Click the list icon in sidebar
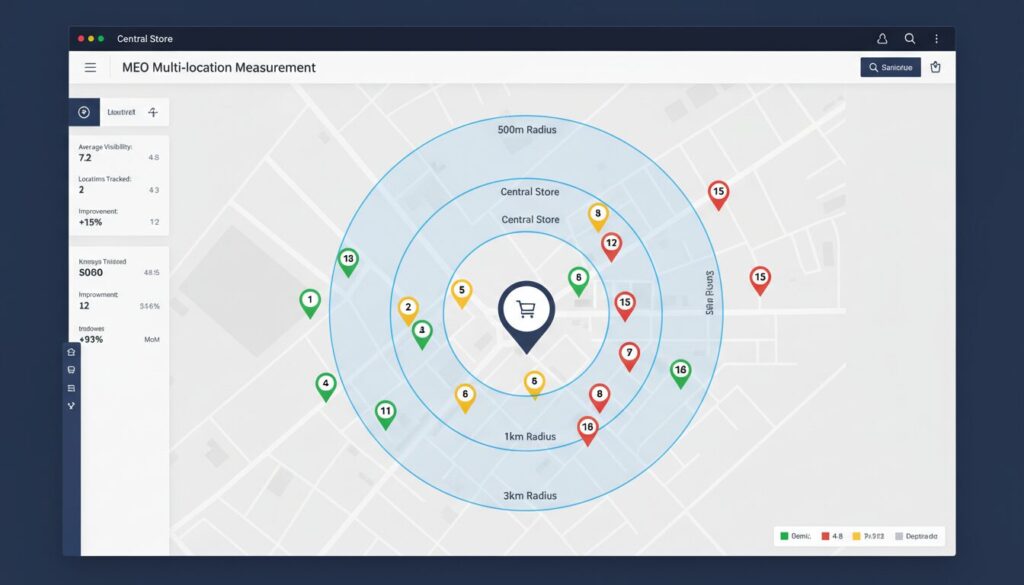The height and width of the screenshot is (585, 1024). (71, 388)
